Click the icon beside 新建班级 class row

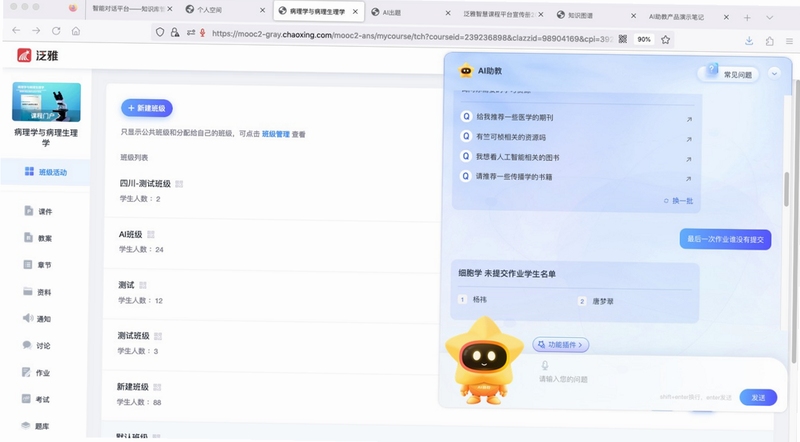point(157,387)
